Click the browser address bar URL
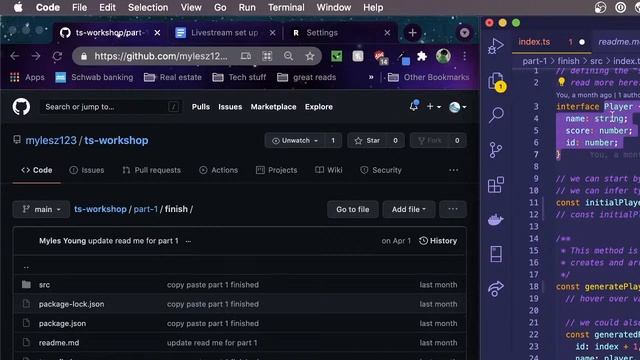The image size is (640, 360). coord(161,56)
